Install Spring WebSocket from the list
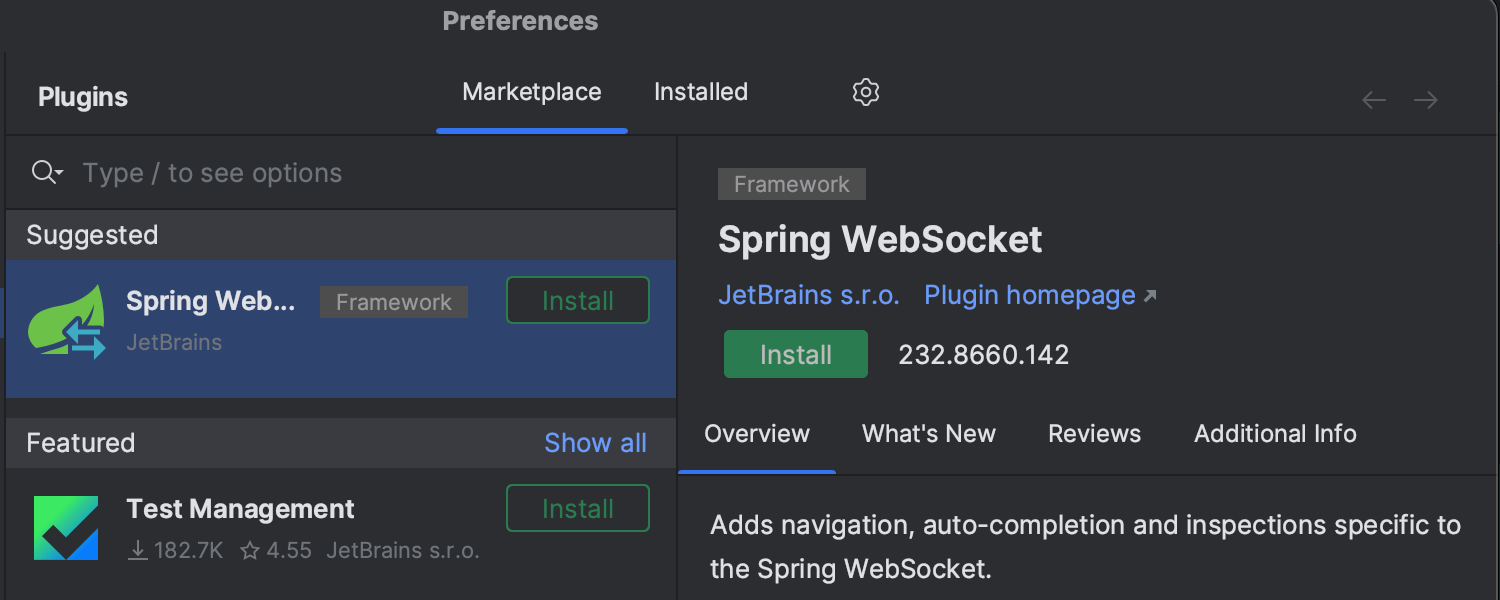 (x=578, y=301)
